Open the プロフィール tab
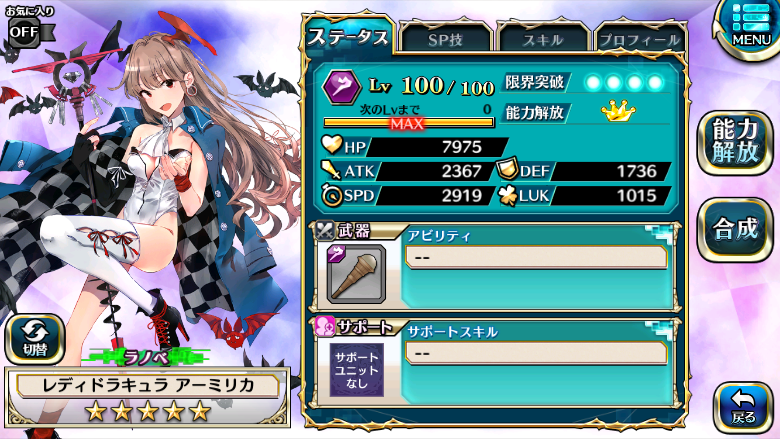 [640, 39]
